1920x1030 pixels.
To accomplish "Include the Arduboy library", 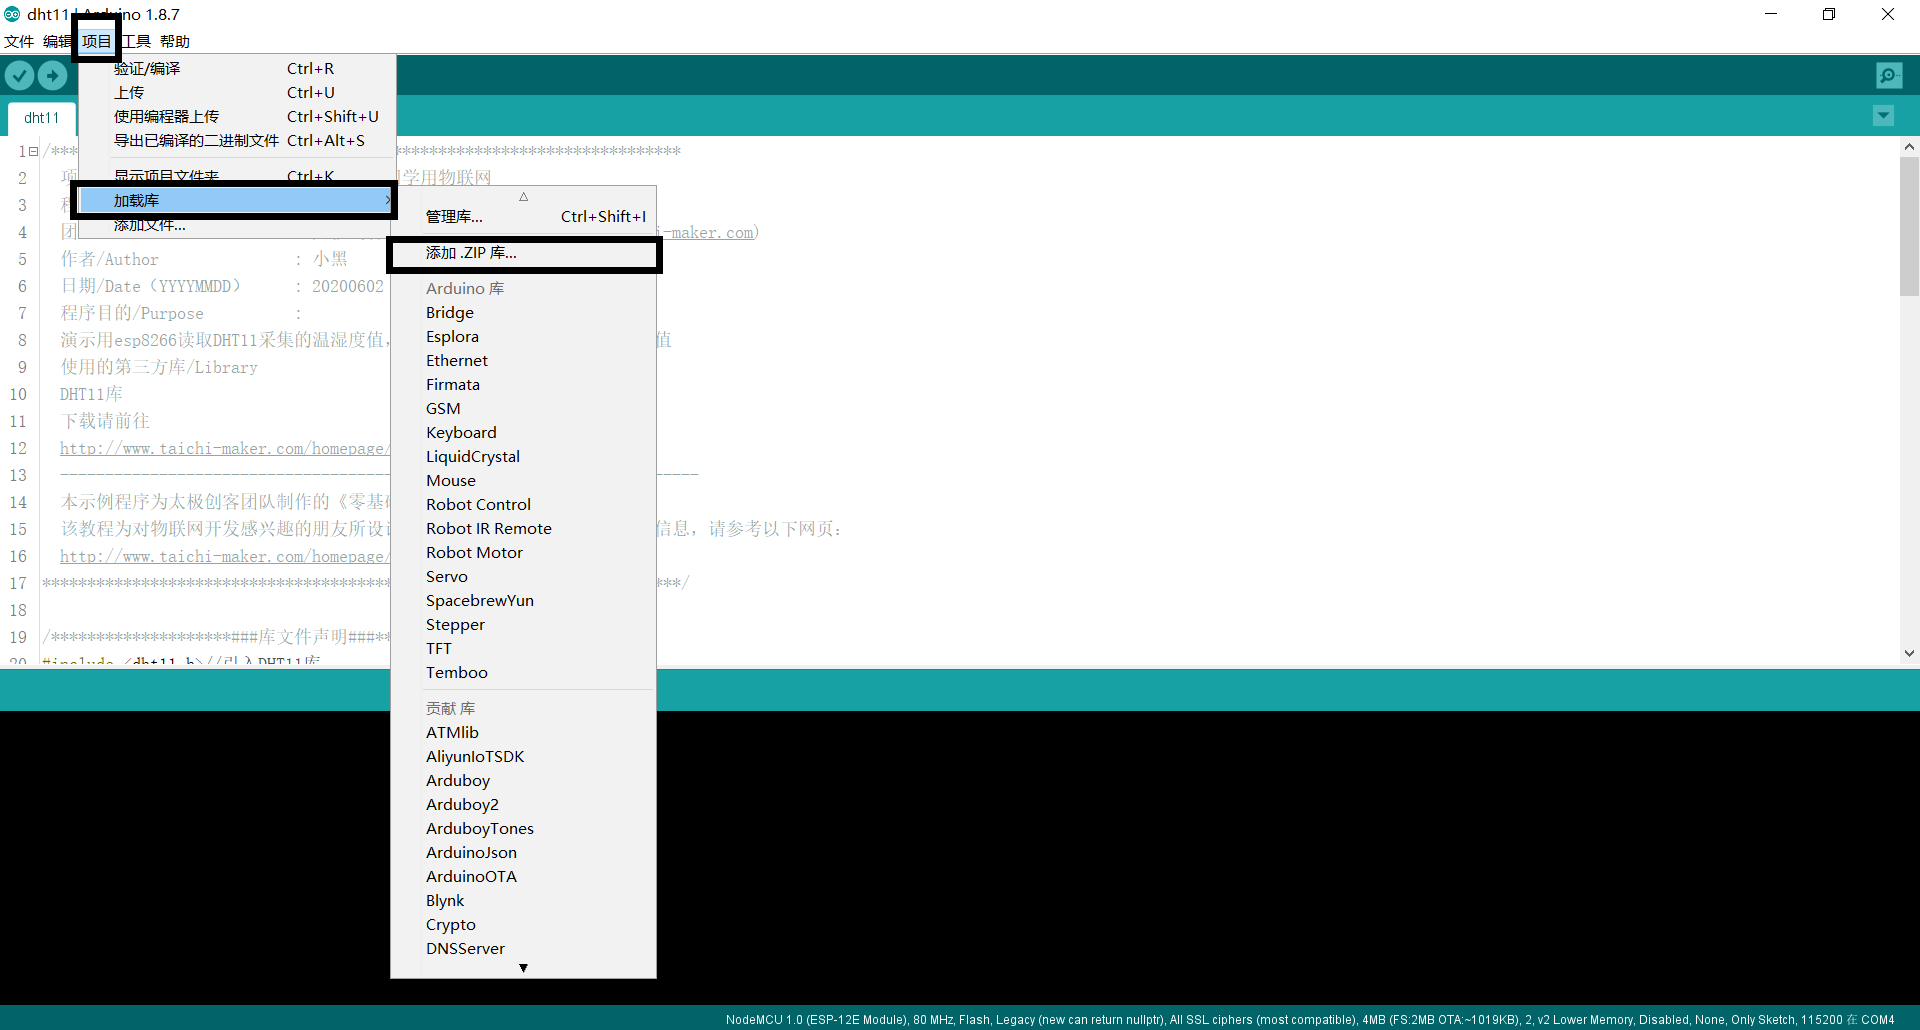I will [x=523, y=780].
